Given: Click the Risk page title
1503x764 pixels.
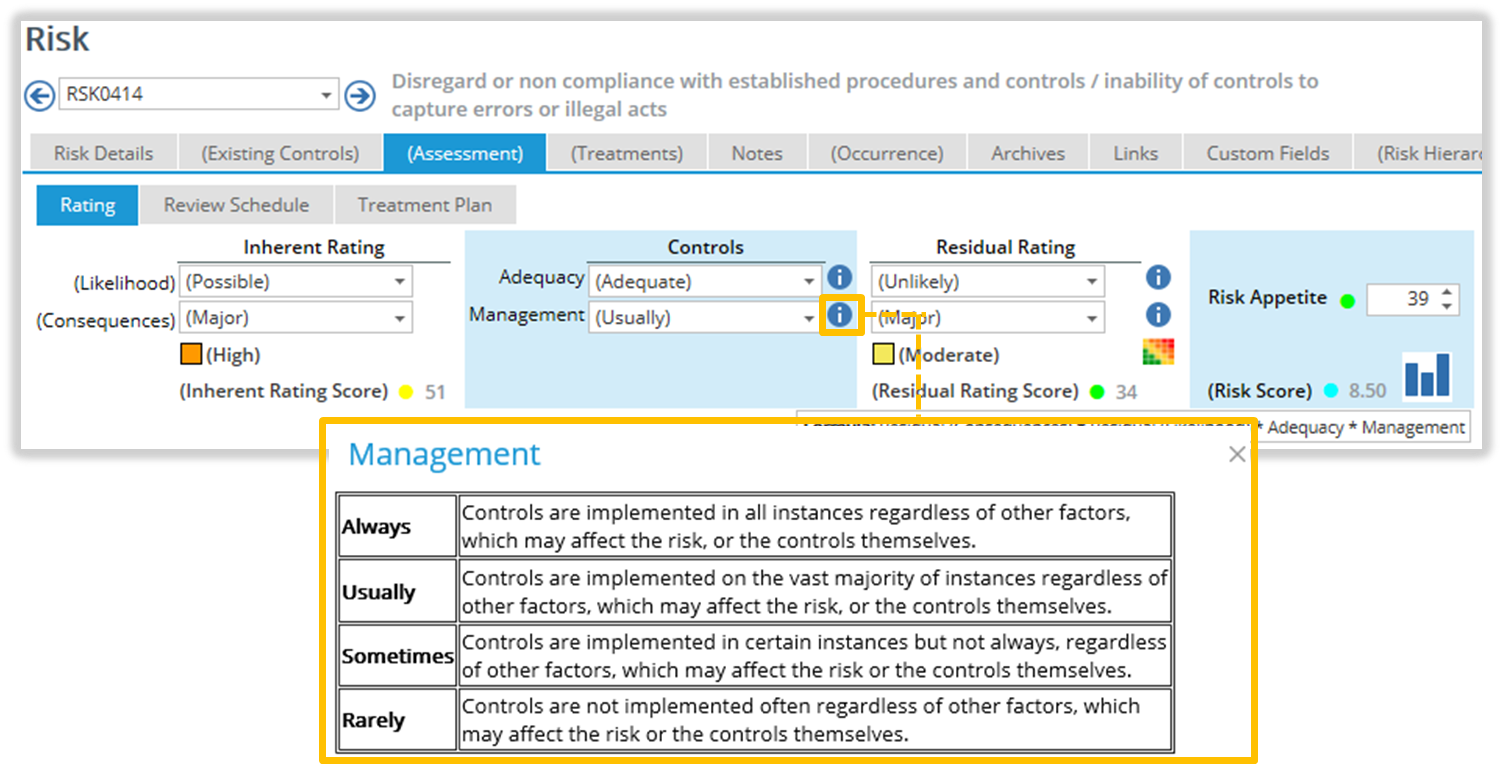Looking at the screenshot, I should [57, 39].
